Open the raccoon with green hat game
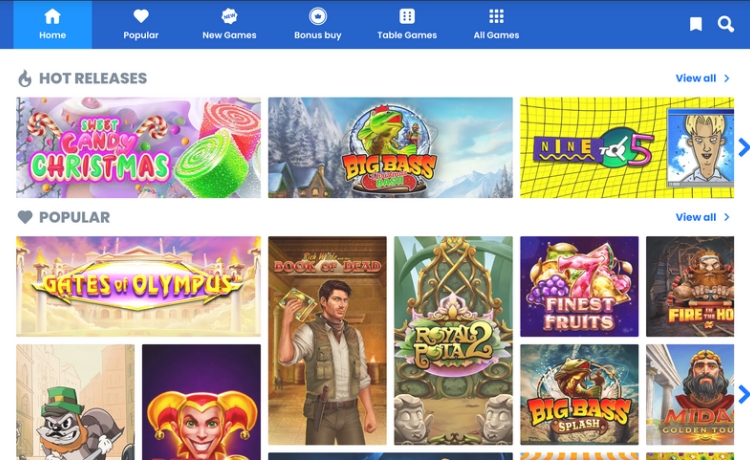Screen dimensions: 750x460 click(x=76, y=402)
